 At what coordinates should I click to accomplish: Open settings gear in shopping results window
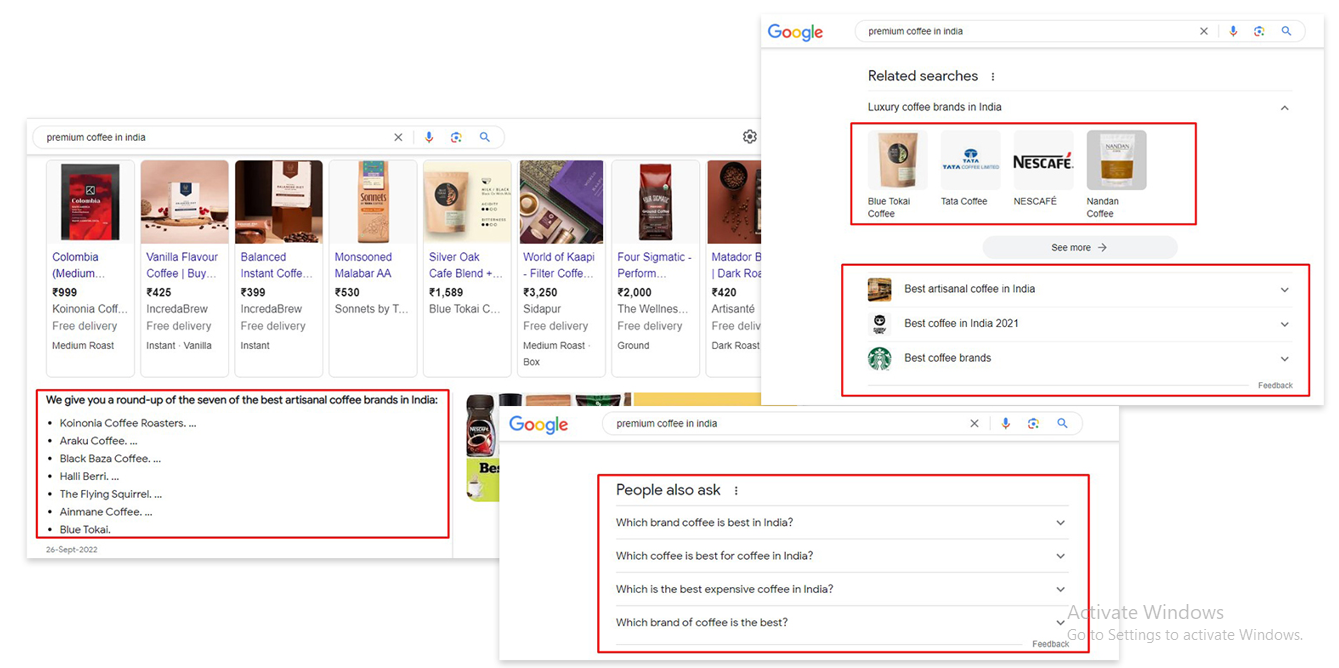click(750, 137)
